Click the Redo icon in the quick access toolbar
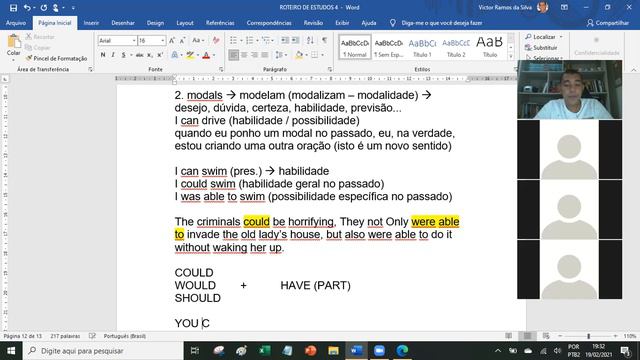Image resolution: width=640 pixels, height=360 pixels. 44,8
